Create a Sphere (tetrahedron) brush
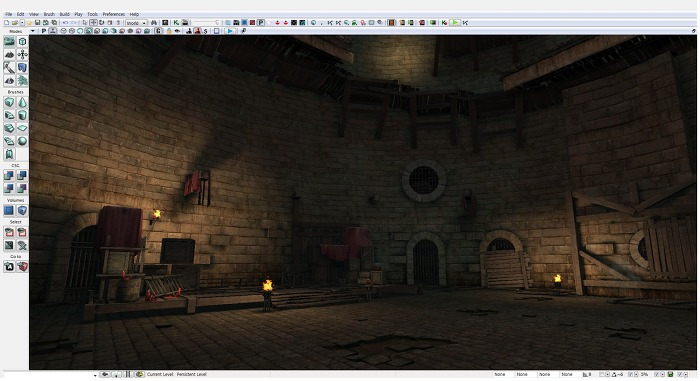 (x=22, y=141)
